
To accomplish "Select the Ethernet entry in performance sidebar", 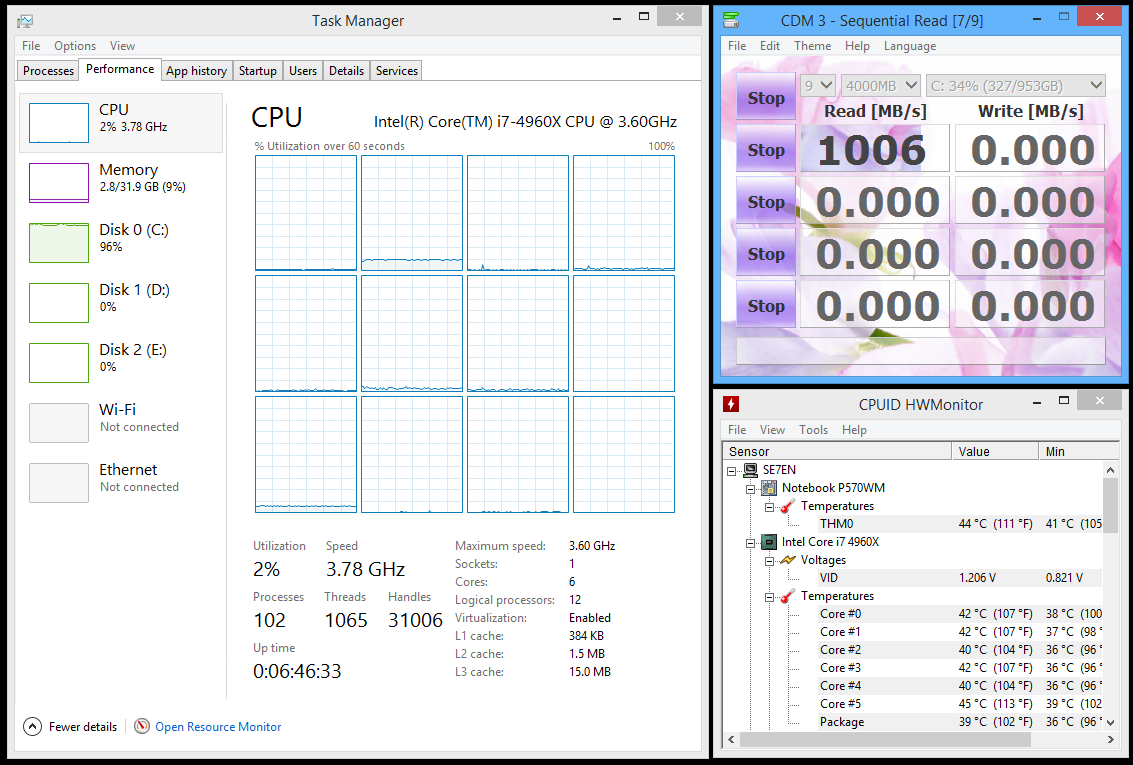I will (121, 483).
